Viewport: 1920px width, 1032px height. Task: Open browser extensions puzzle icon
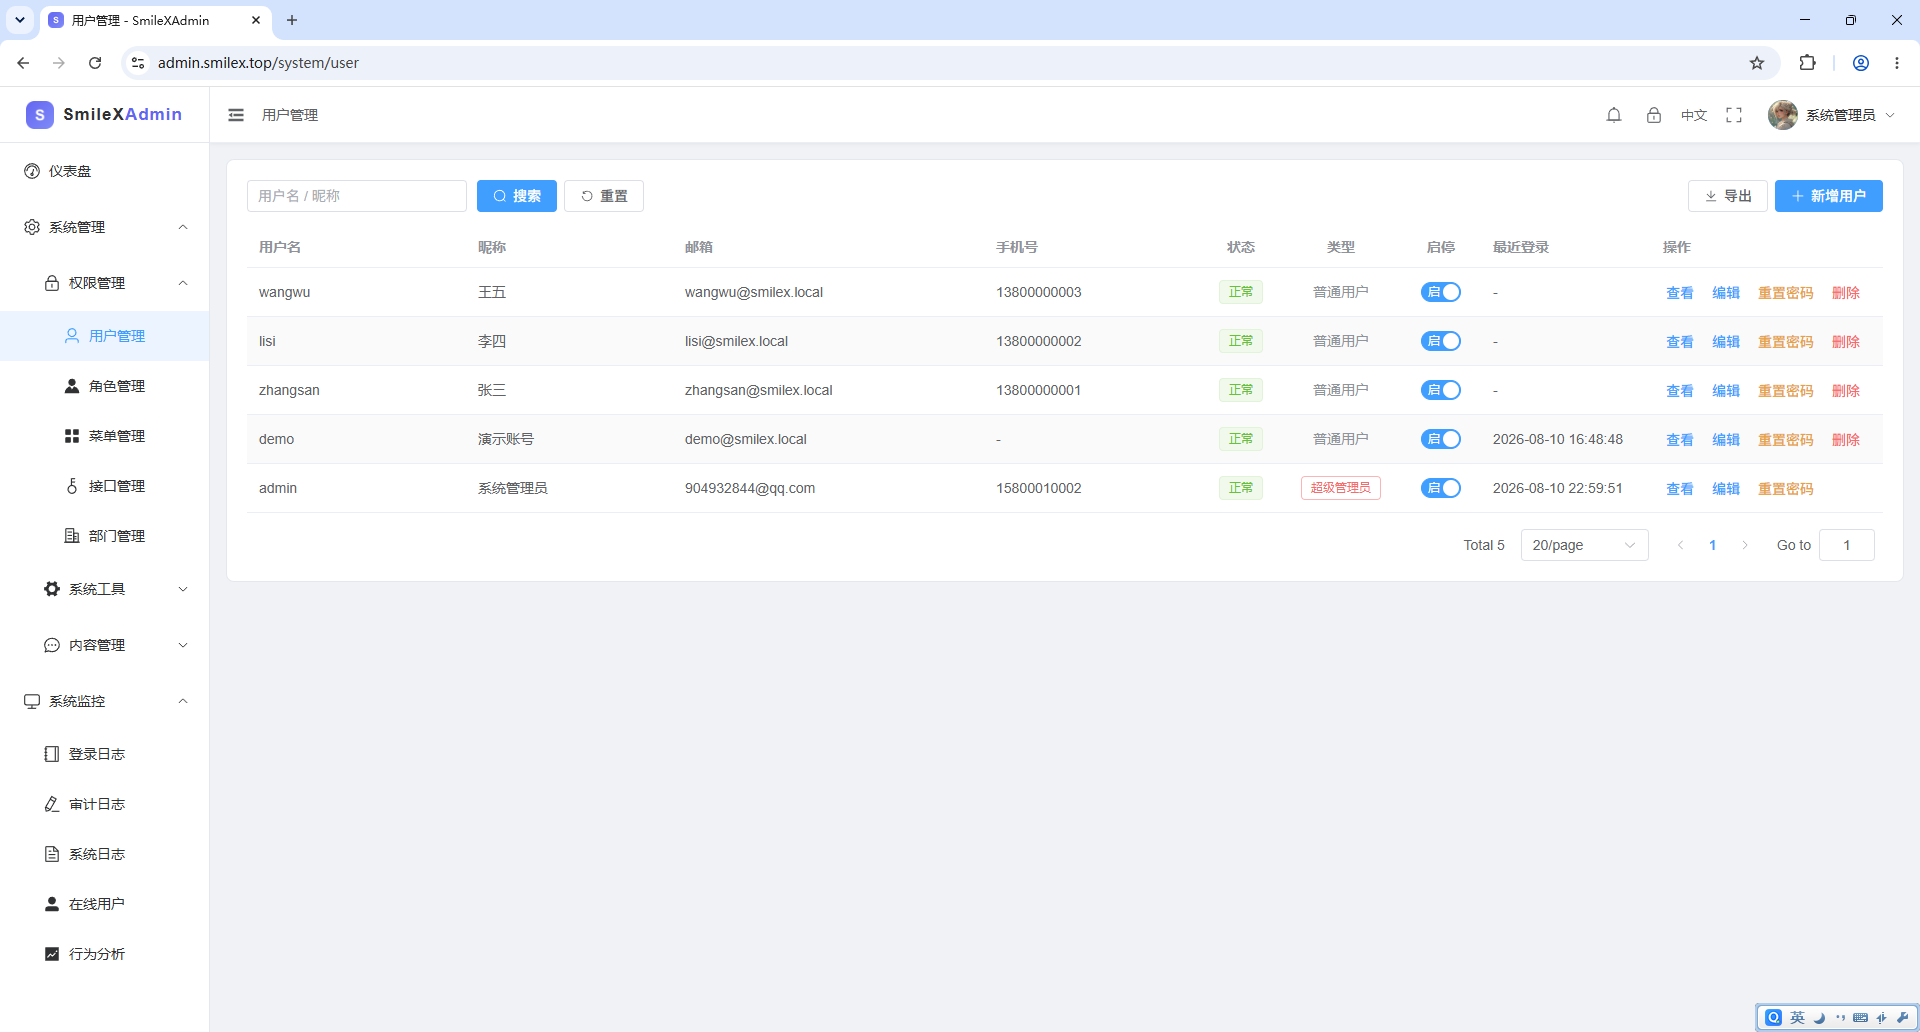1807,63
